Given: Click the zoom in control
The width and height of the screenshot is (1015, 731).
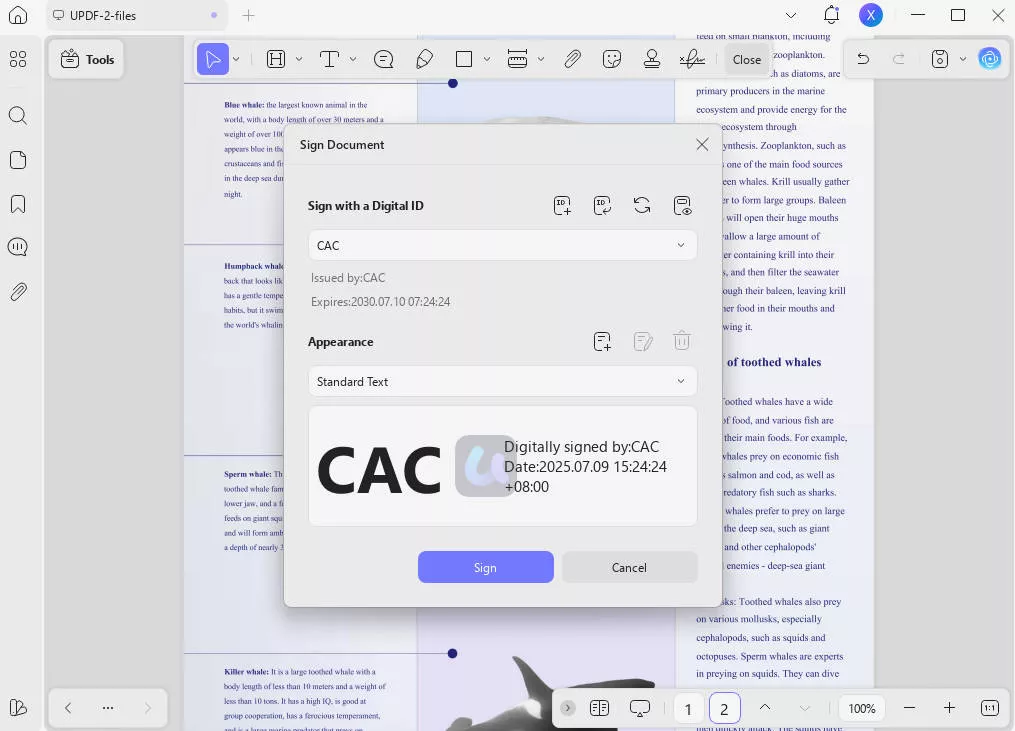Looking at the screenshot, I should (948, 707).
